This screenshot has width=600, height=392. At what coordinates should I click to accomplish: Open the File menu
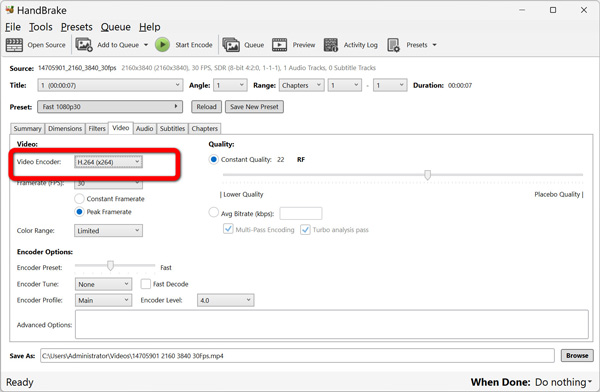click(13, 27)
